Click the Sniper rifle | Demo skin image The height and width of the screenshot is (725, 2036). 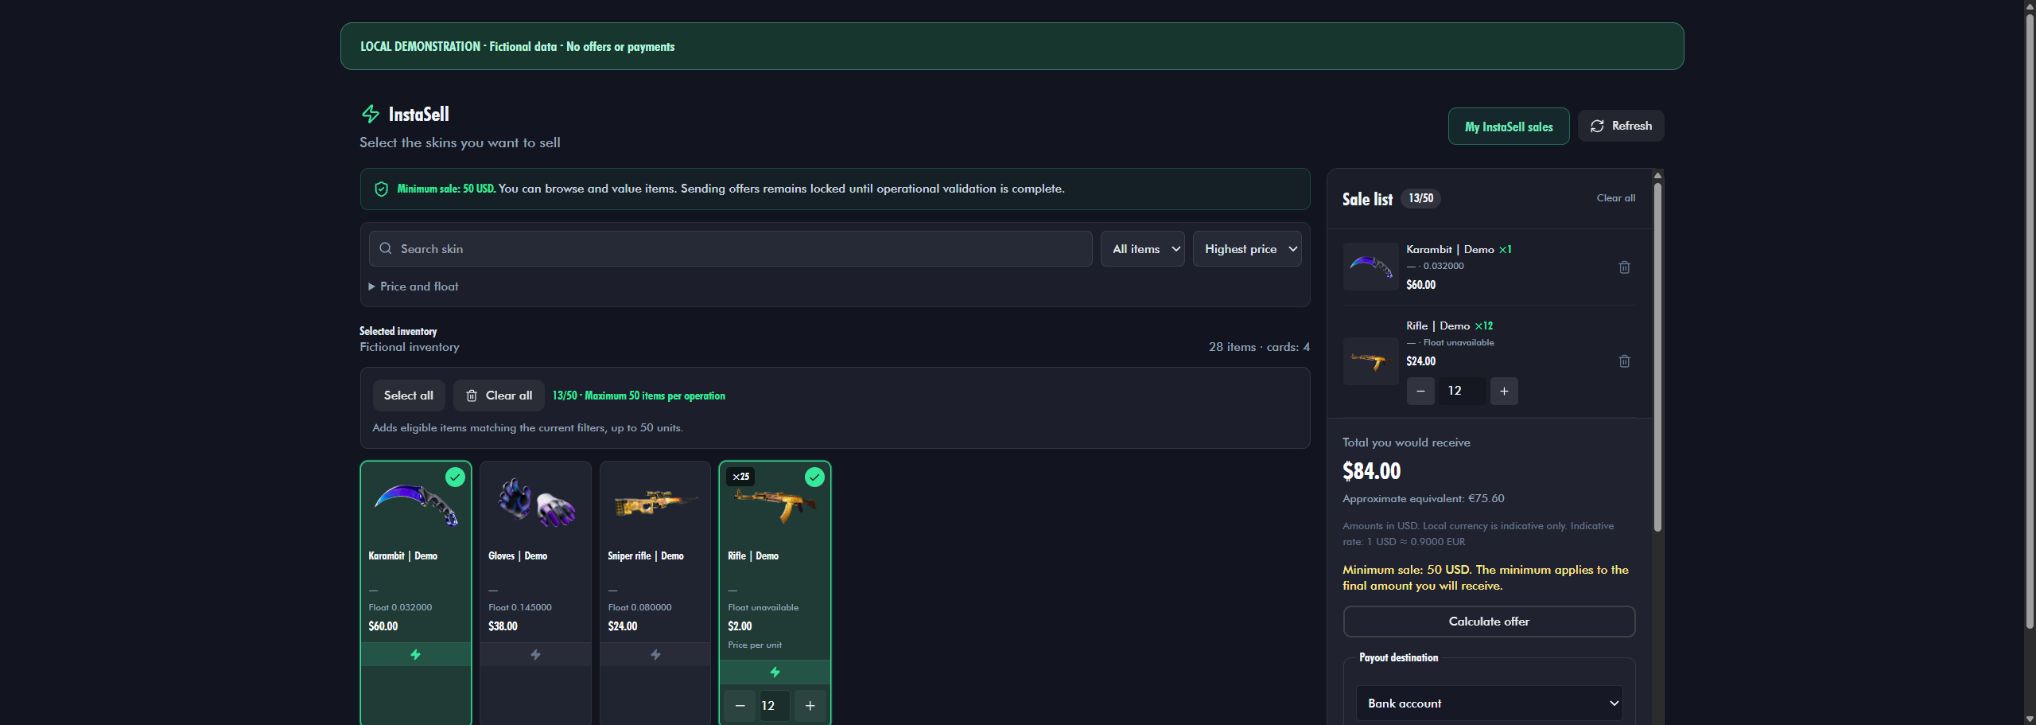(x=656, y=503)
